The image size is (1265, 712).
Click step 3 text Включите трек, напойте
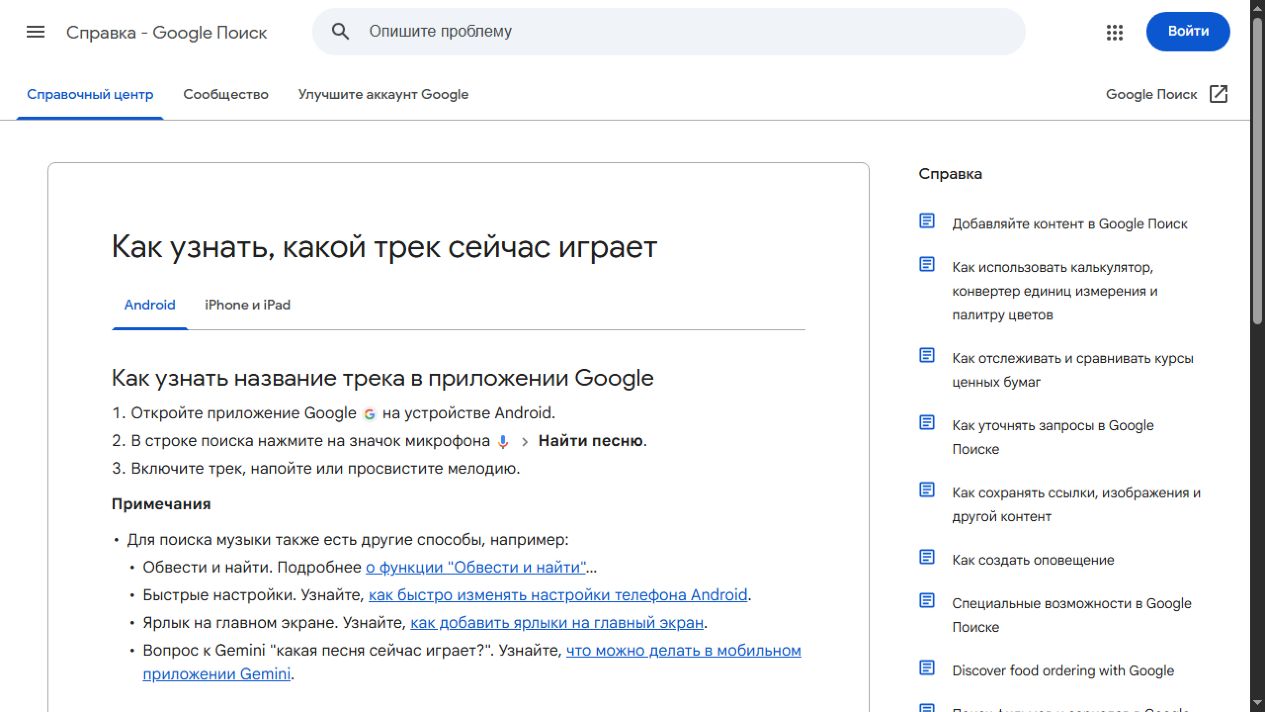tap(324, 469)
